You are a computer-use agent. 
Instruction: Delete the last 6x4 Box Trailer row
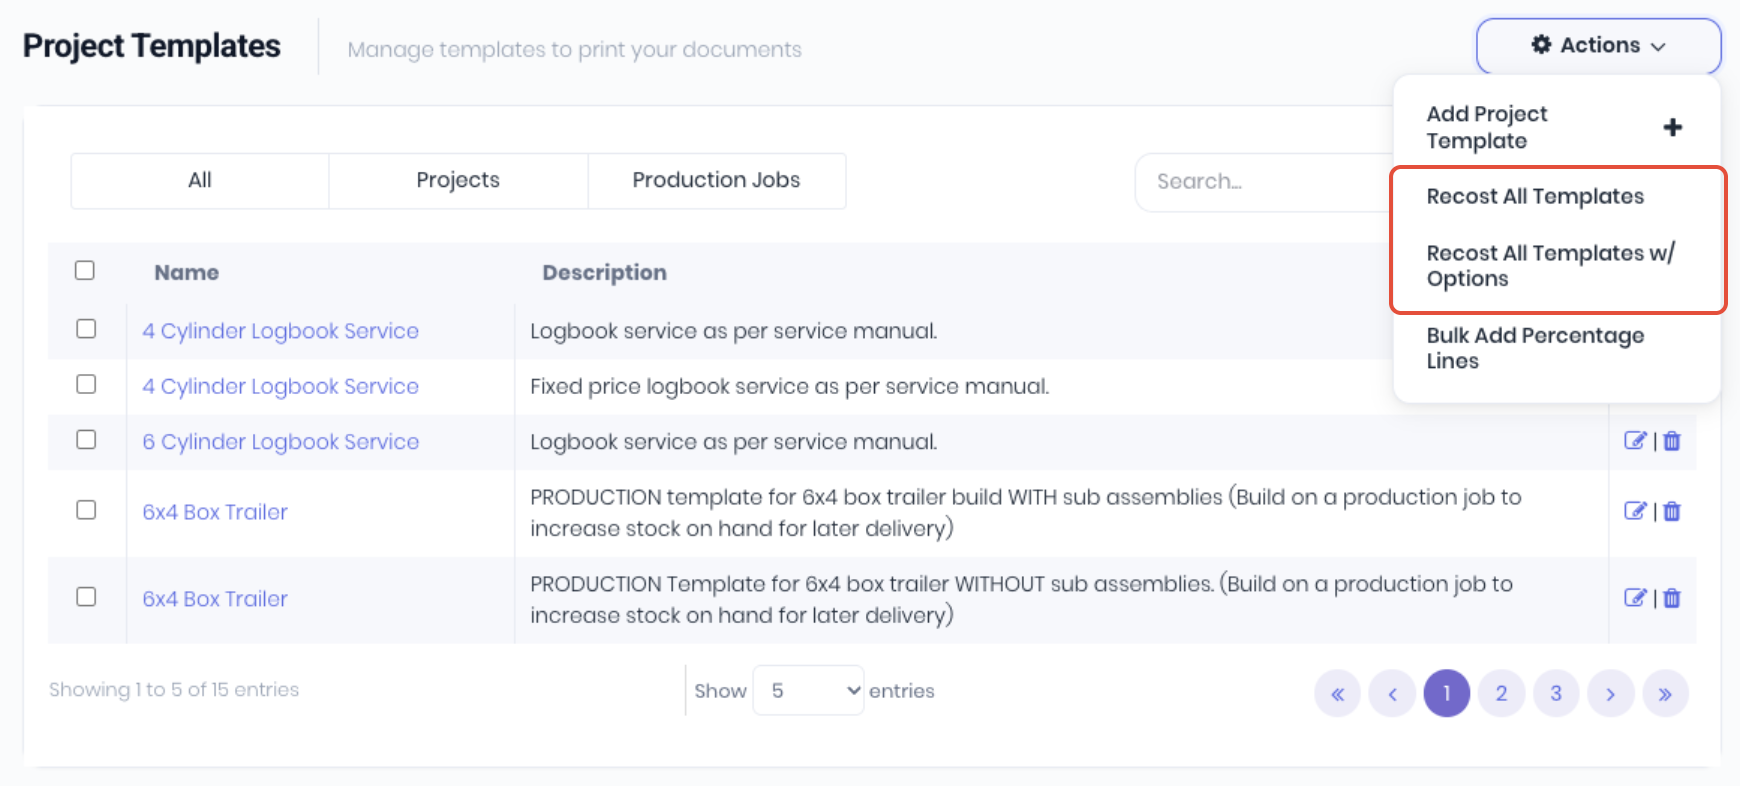tap(1672, 598)
